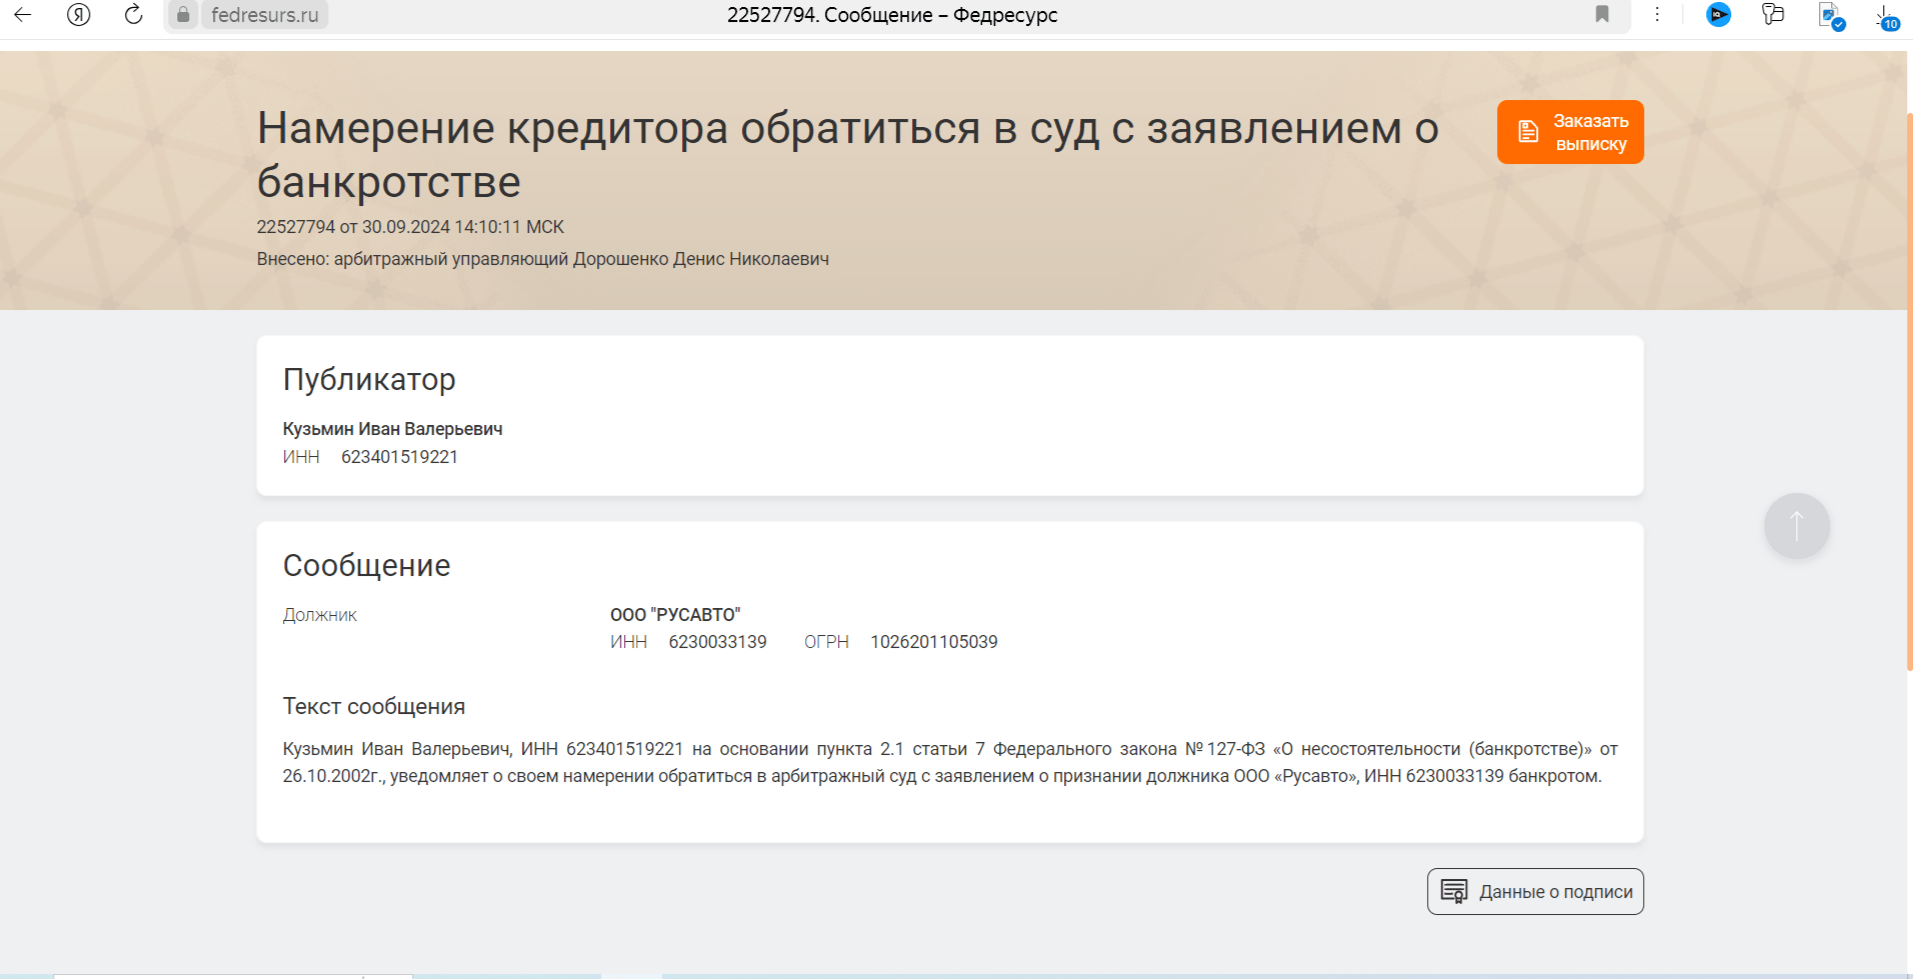Select the ОГРН number 1026201105039
The width and height of the screenshot is (1913, 979).
(x=933, y=641)
